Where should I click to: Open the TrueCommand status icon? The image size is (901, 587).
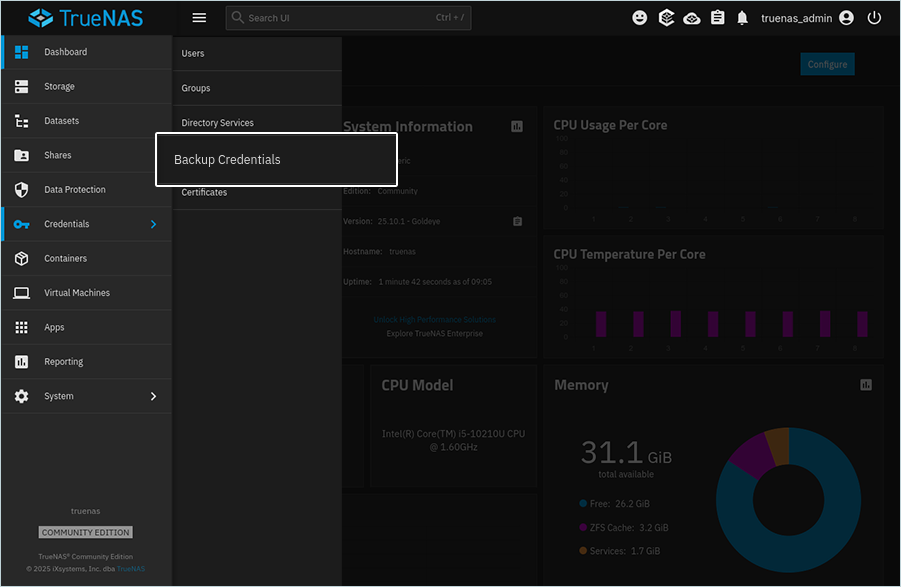pos(666,18)
